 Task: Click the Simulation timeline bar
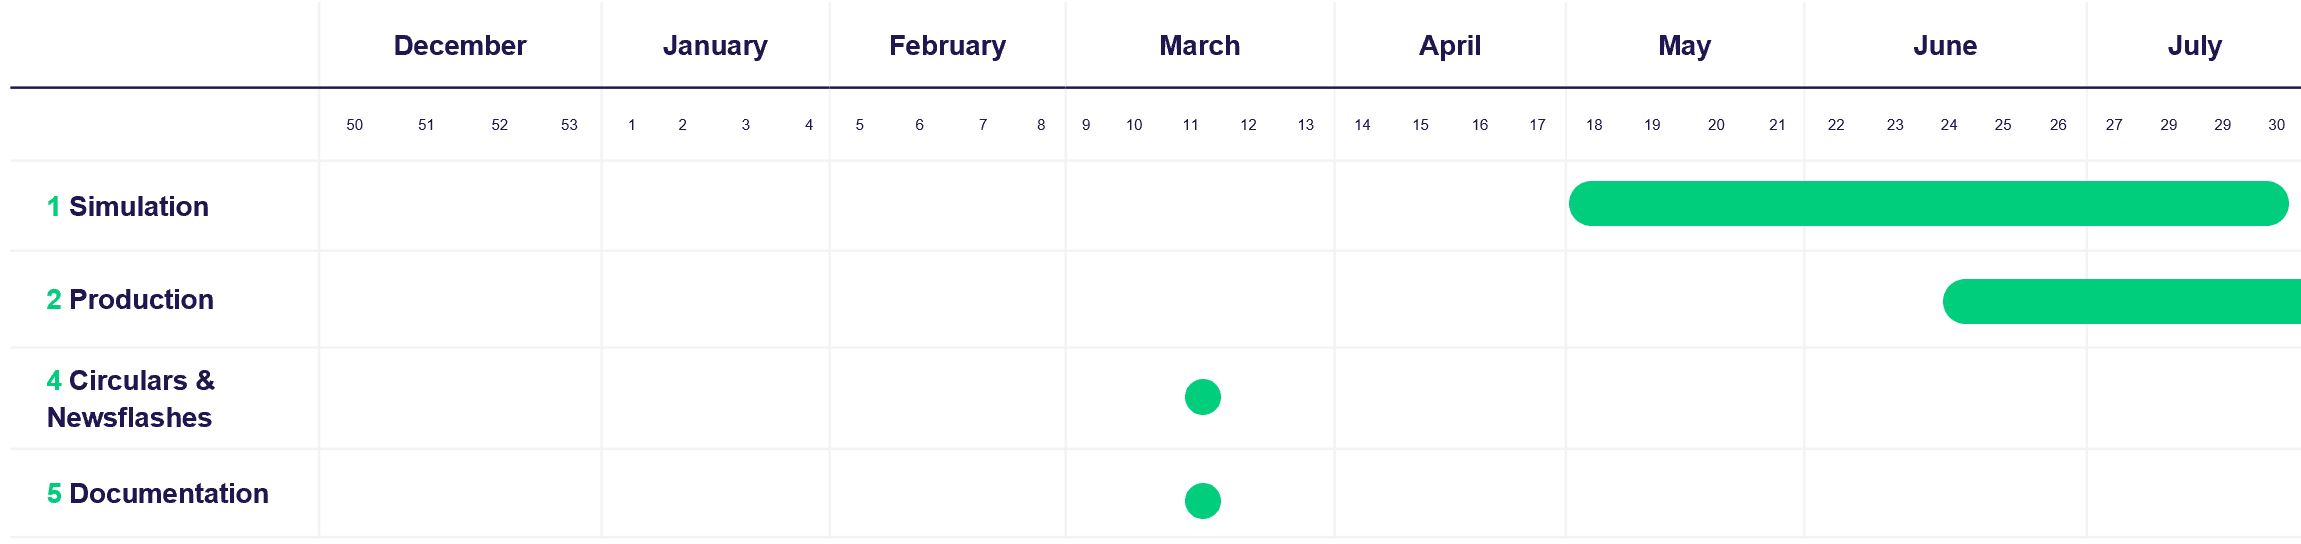pos(1928,204)
